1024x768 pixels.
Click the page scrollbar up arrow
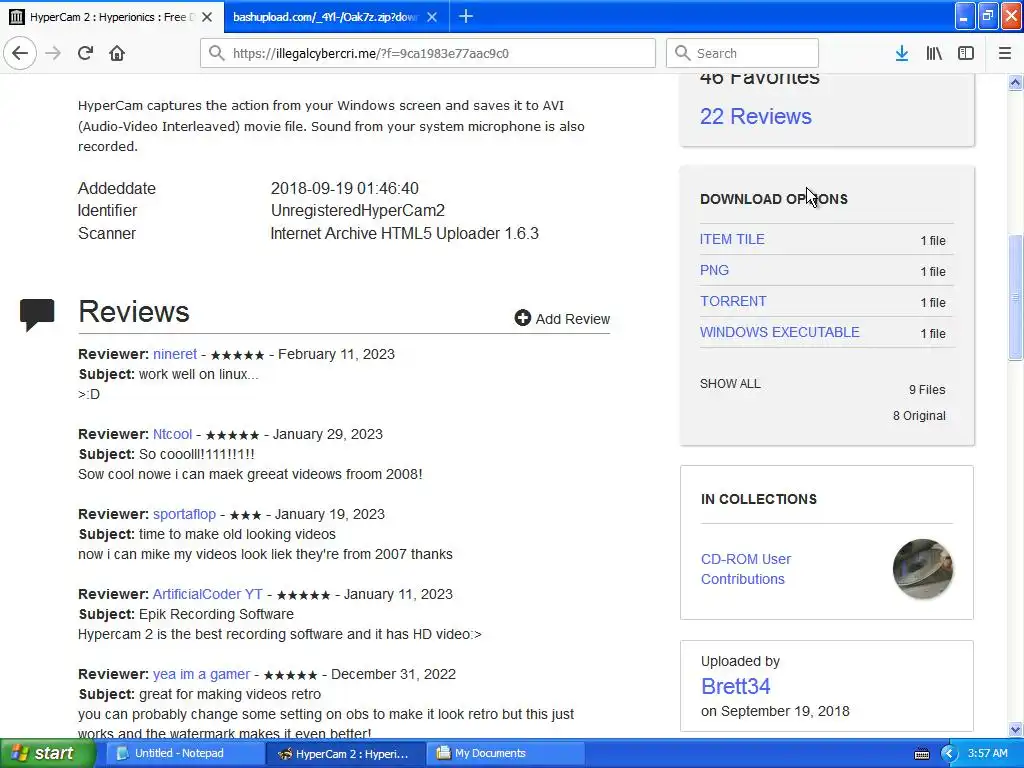[1015, 82]
